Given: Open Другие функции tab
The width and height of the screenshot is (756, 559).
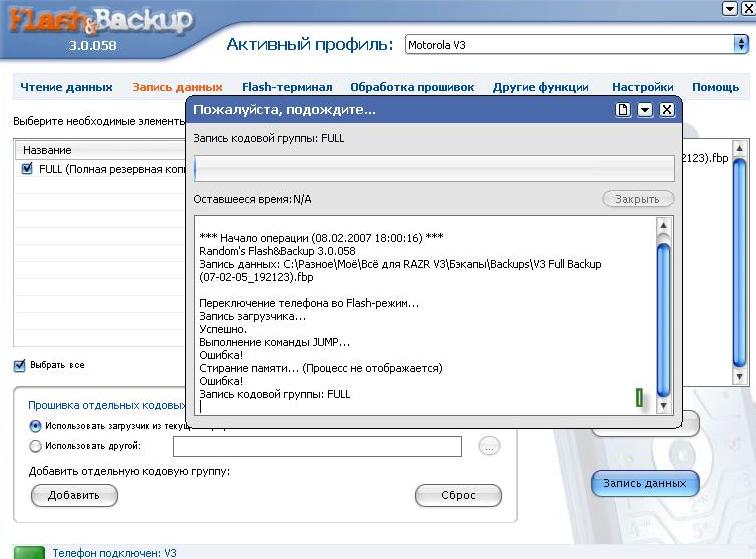Looking at the screenshot, I should [x=540, y=87].
